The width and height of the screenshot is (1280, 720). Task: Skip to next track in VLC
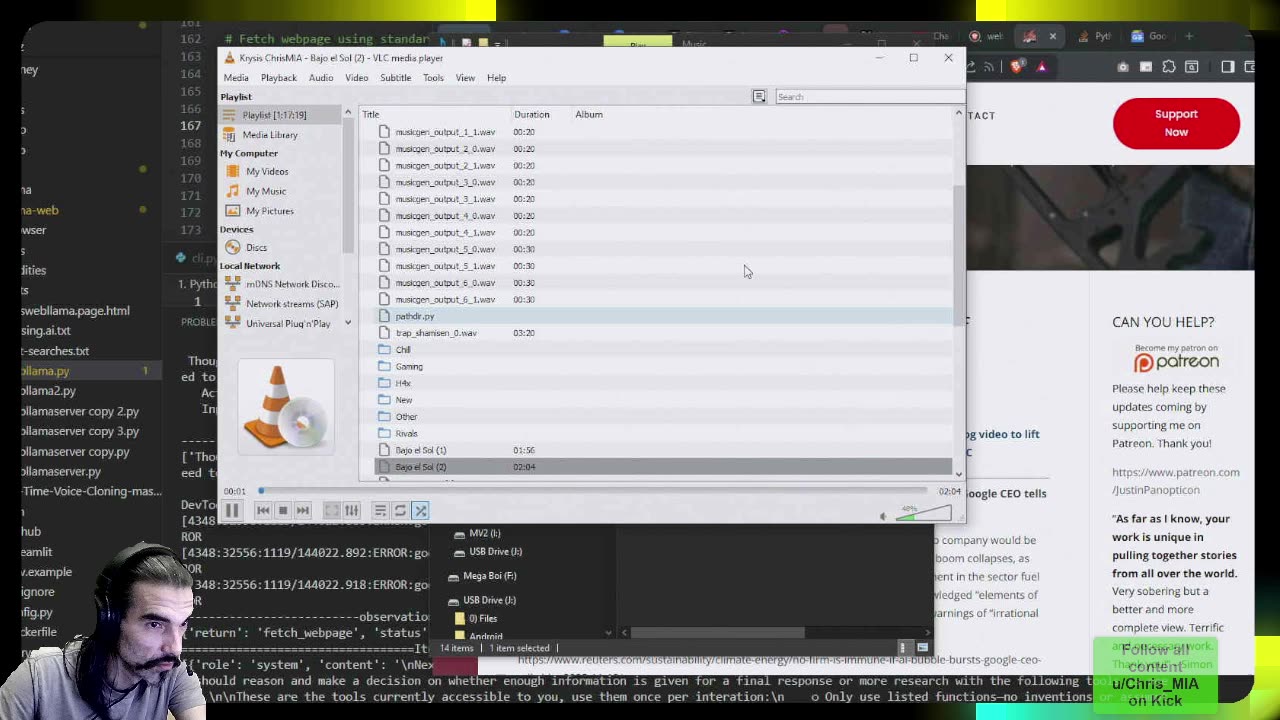[x=303, y=511]
